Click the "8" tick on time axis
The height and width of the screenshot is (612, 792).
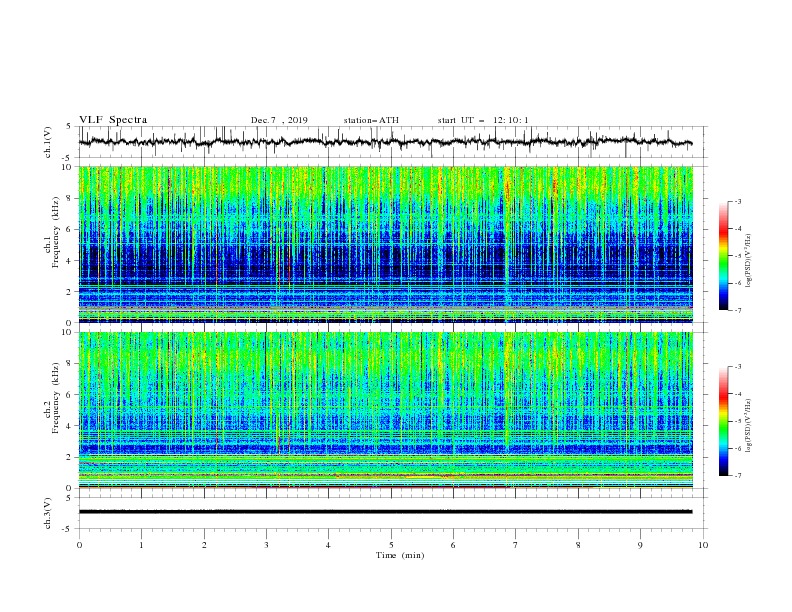[578, 545]
